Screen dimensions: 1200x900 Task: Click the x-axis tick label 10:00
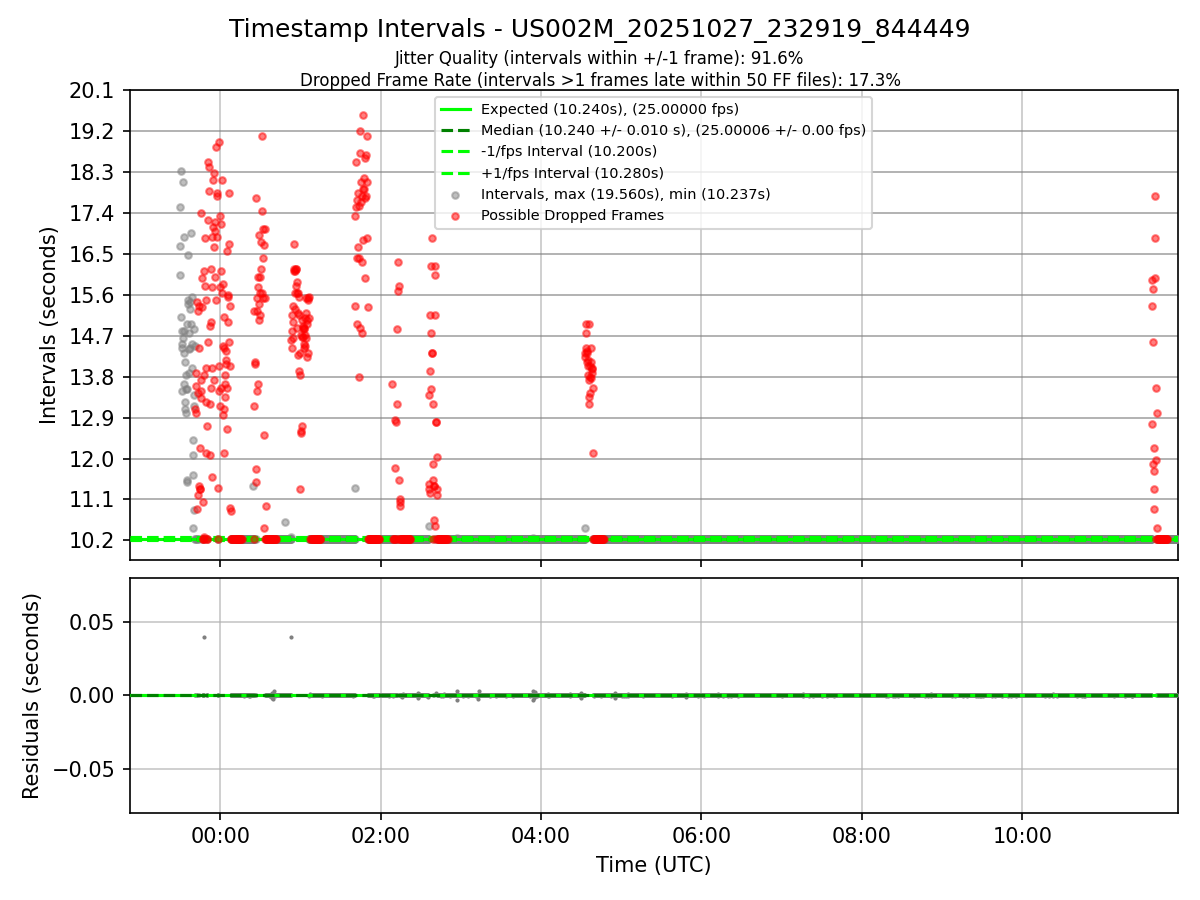(x=1022, y=836)
